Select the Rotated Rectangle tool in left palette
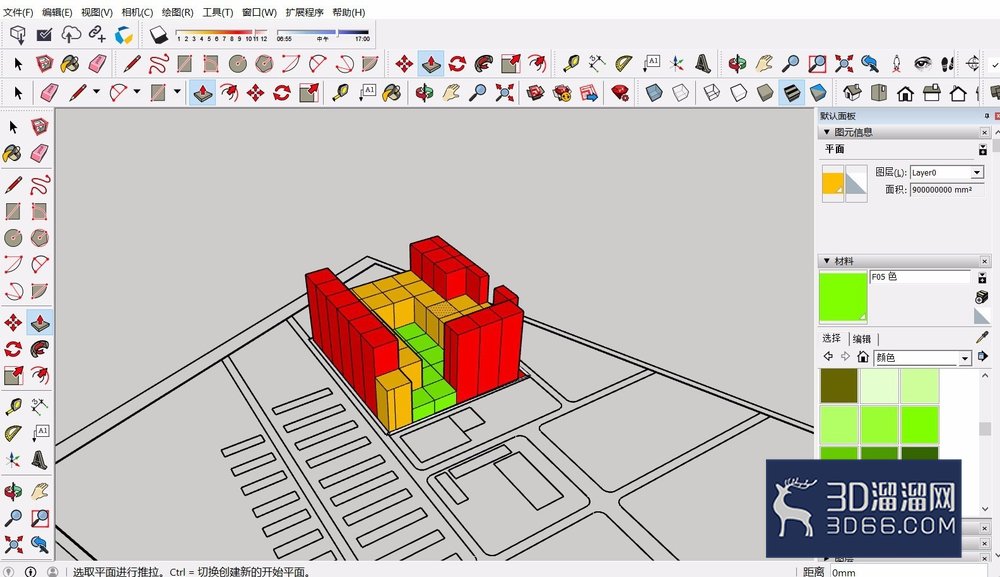Viewport: 1000px width, 577px height. click(40, 211)
